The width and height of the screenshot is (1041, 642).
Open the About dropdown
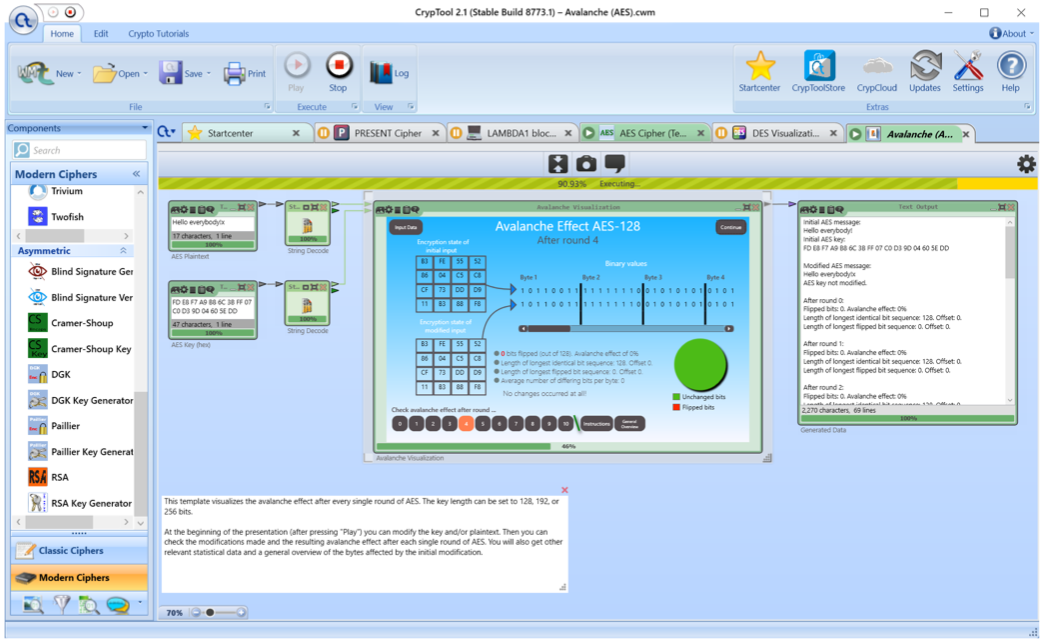[x=1011, y=33]
